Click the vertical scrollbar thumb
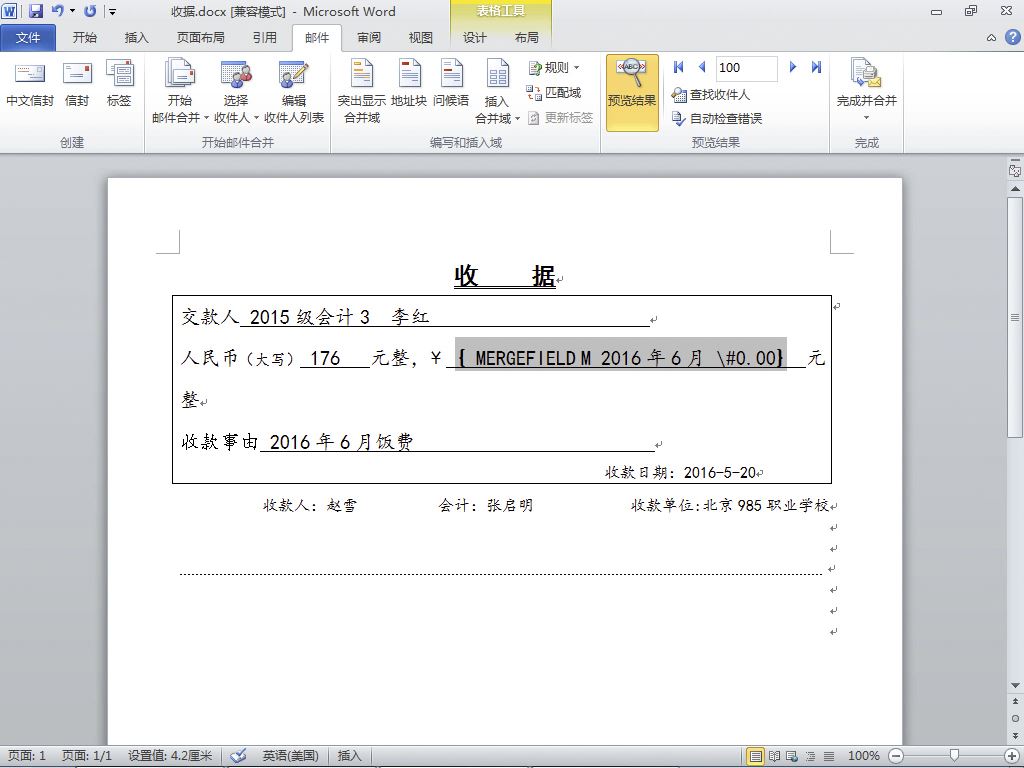The image size is (1024, 768). pos(1015,317)
